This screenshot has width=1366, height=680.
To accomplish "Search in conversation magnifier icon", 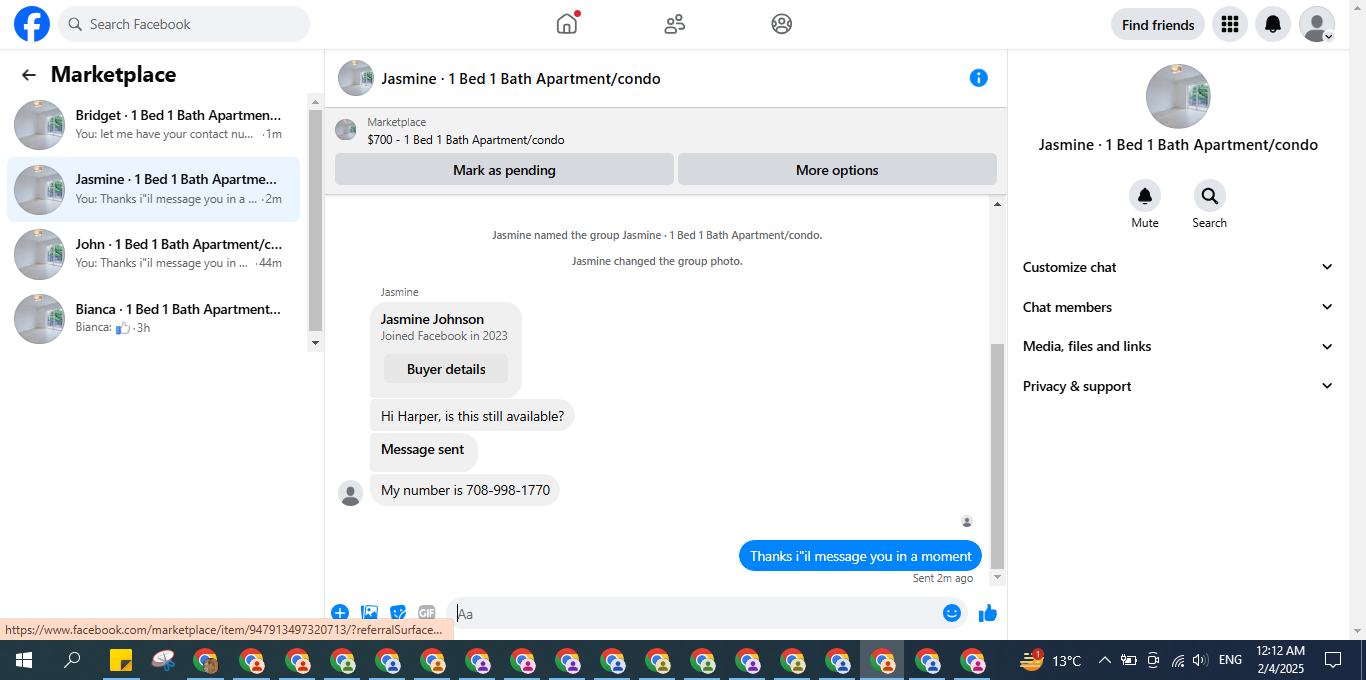I will [x=1209, y=195].
